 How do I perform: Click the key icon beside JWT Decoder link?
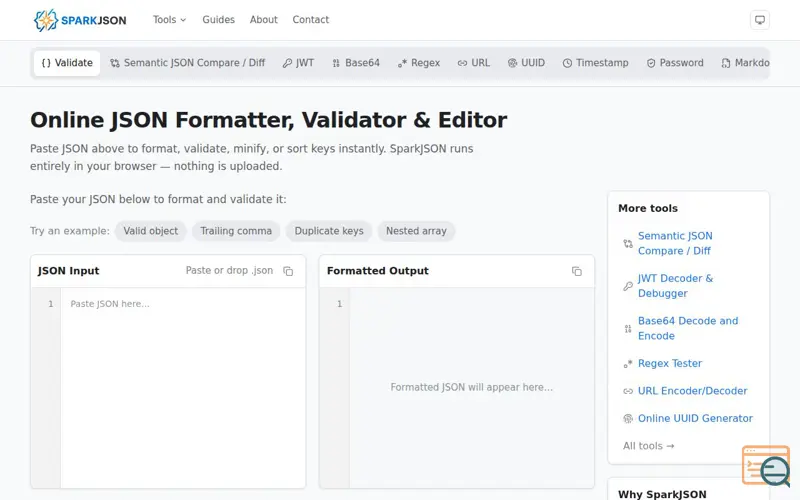[628, 286]
